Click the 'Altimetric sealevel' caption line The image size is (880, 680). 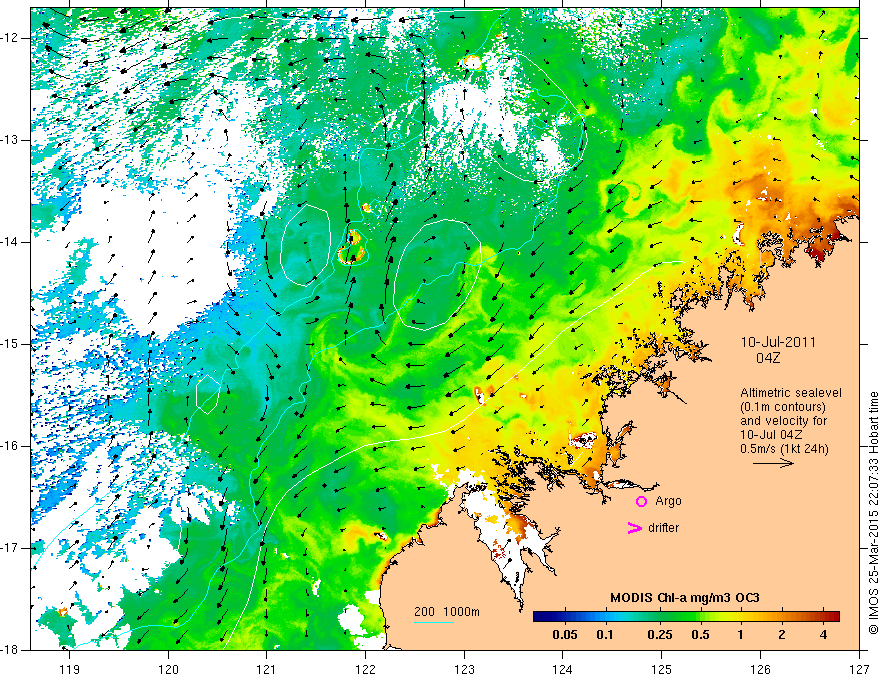pyautogui.click(x=791, y=393)
